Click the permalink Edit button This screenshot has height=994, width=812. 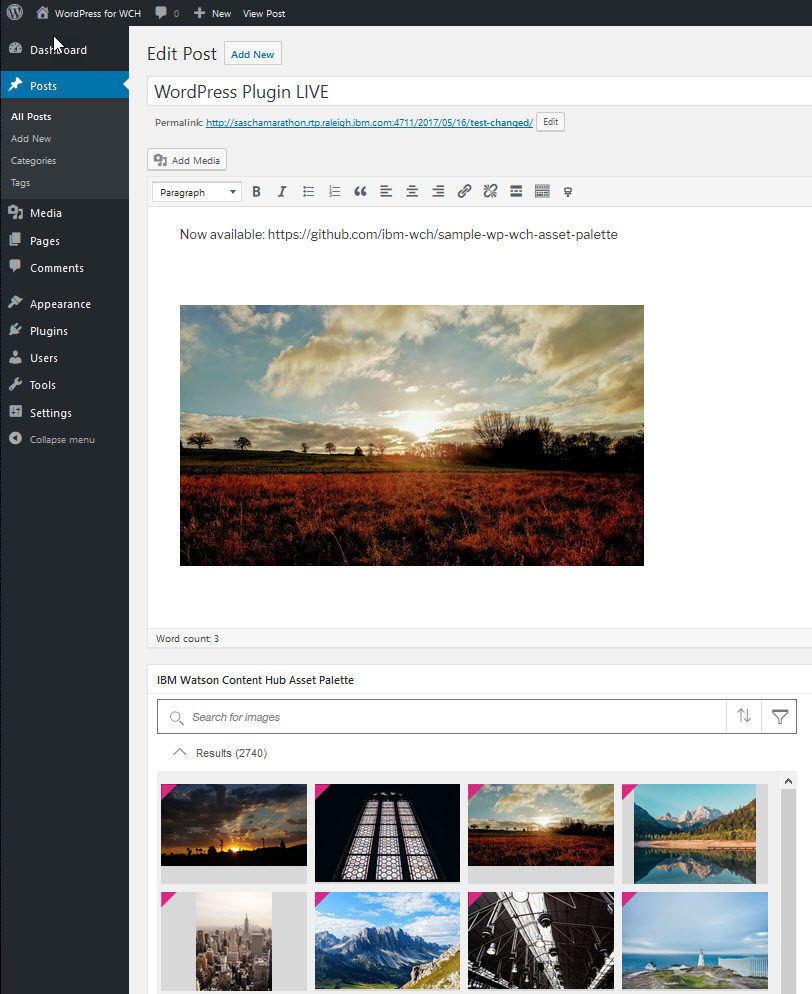click(550, 122)
